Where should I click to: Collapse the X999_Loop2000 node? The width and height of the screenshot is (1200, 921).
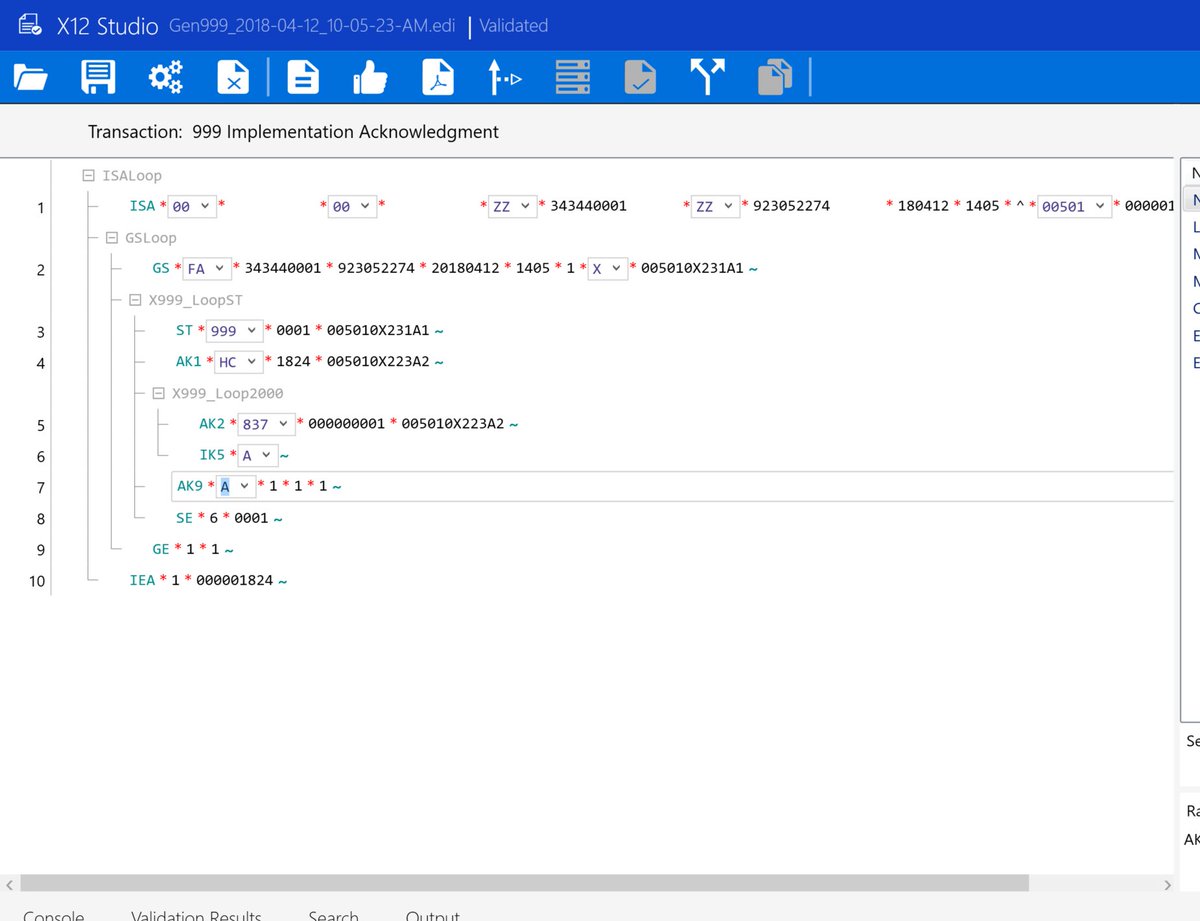pos(158,393)
